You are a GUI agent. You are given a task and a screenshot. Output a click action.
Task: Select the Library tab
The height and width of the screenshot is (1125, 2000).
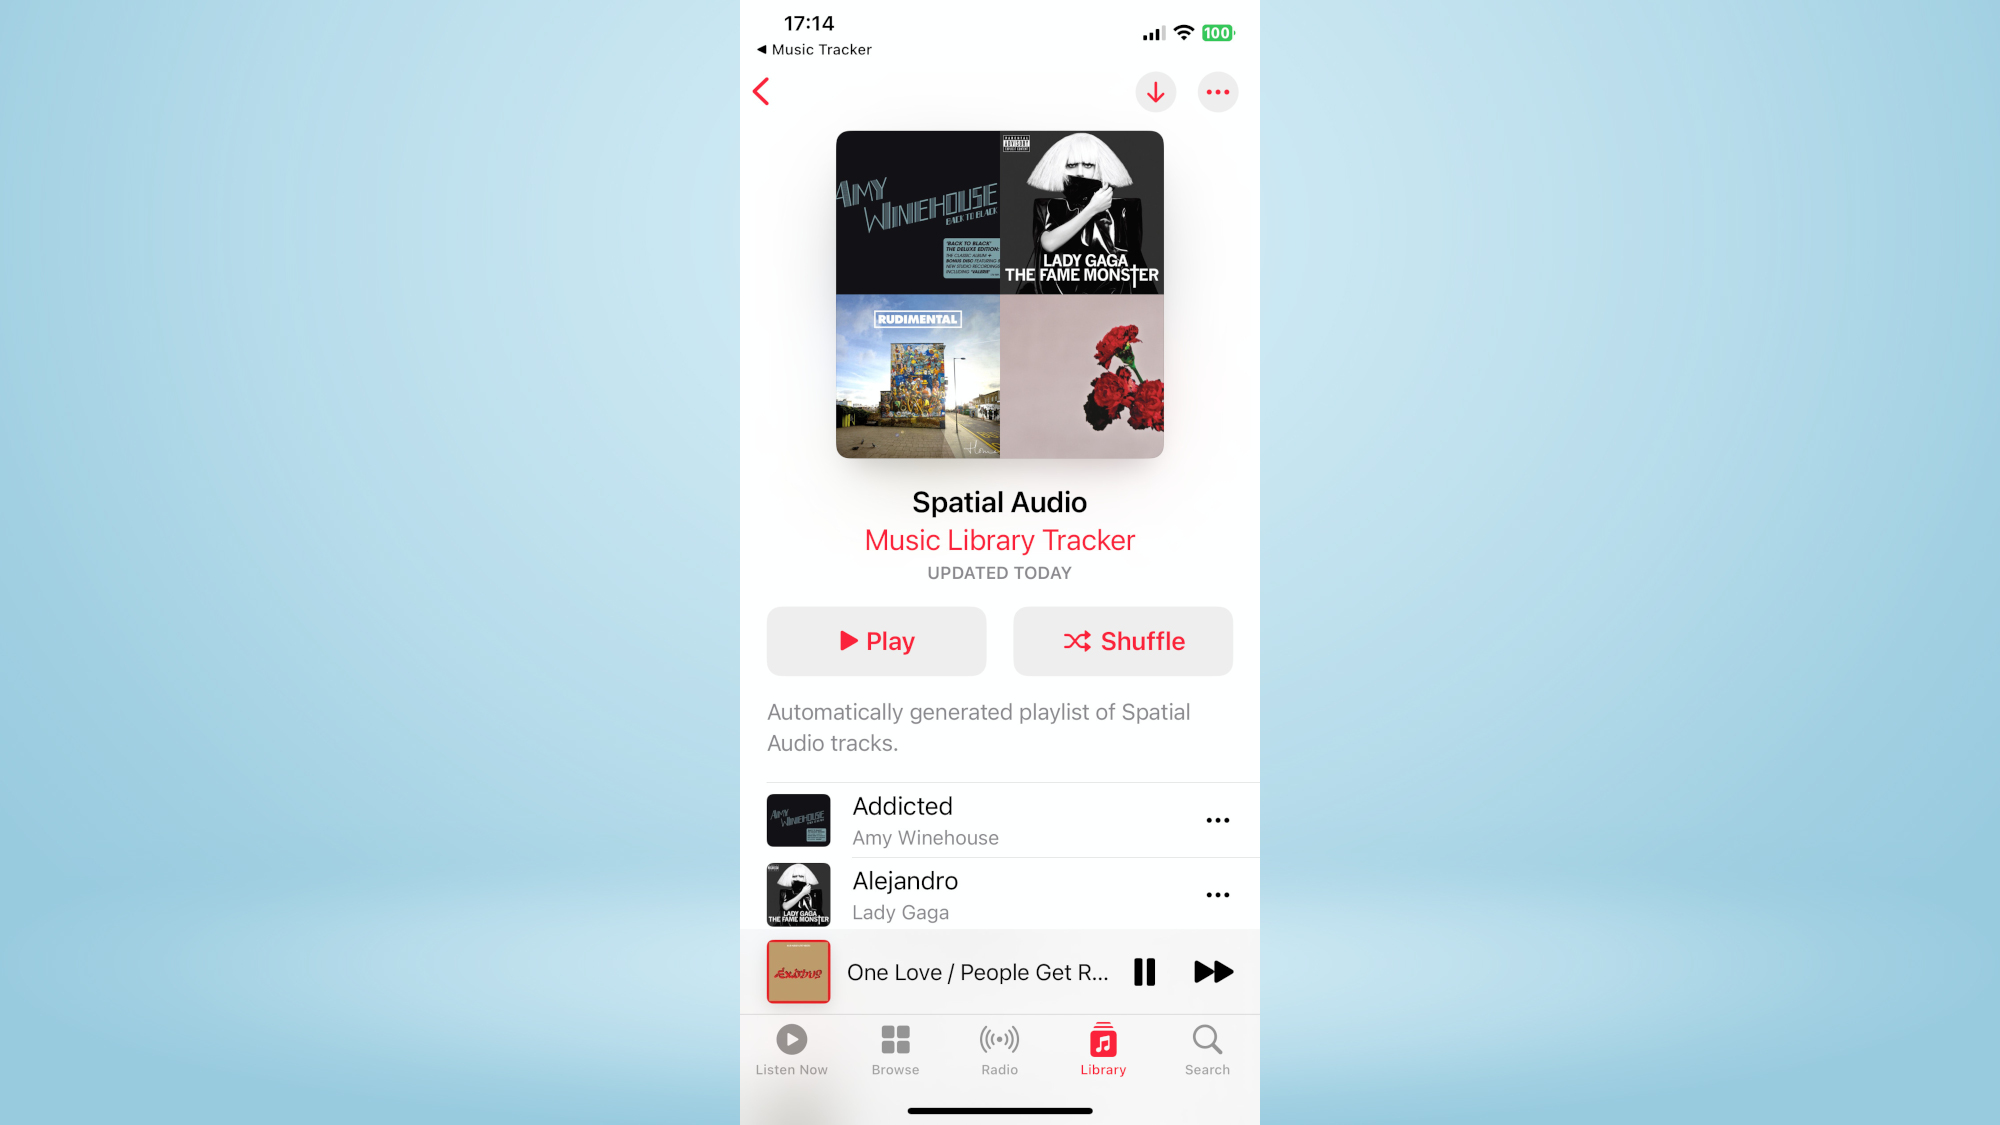[1102, 1048]
